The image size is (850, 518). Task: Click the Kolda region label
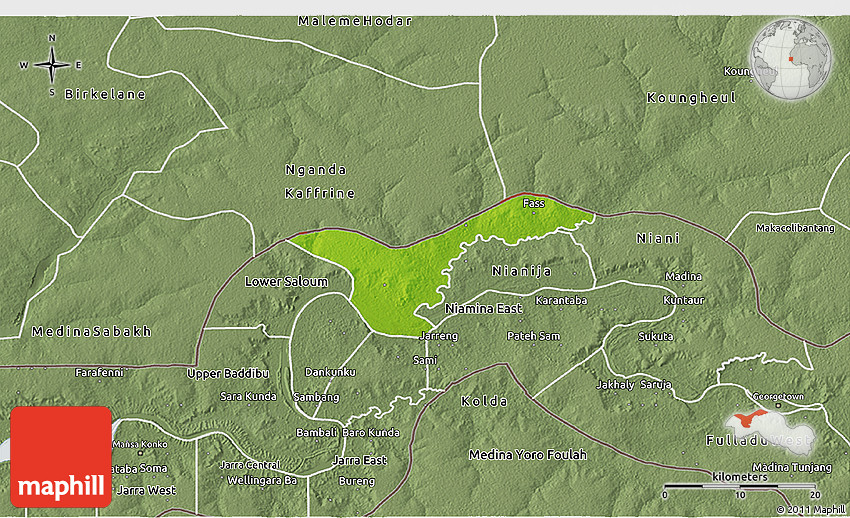(x=485, y=401)
